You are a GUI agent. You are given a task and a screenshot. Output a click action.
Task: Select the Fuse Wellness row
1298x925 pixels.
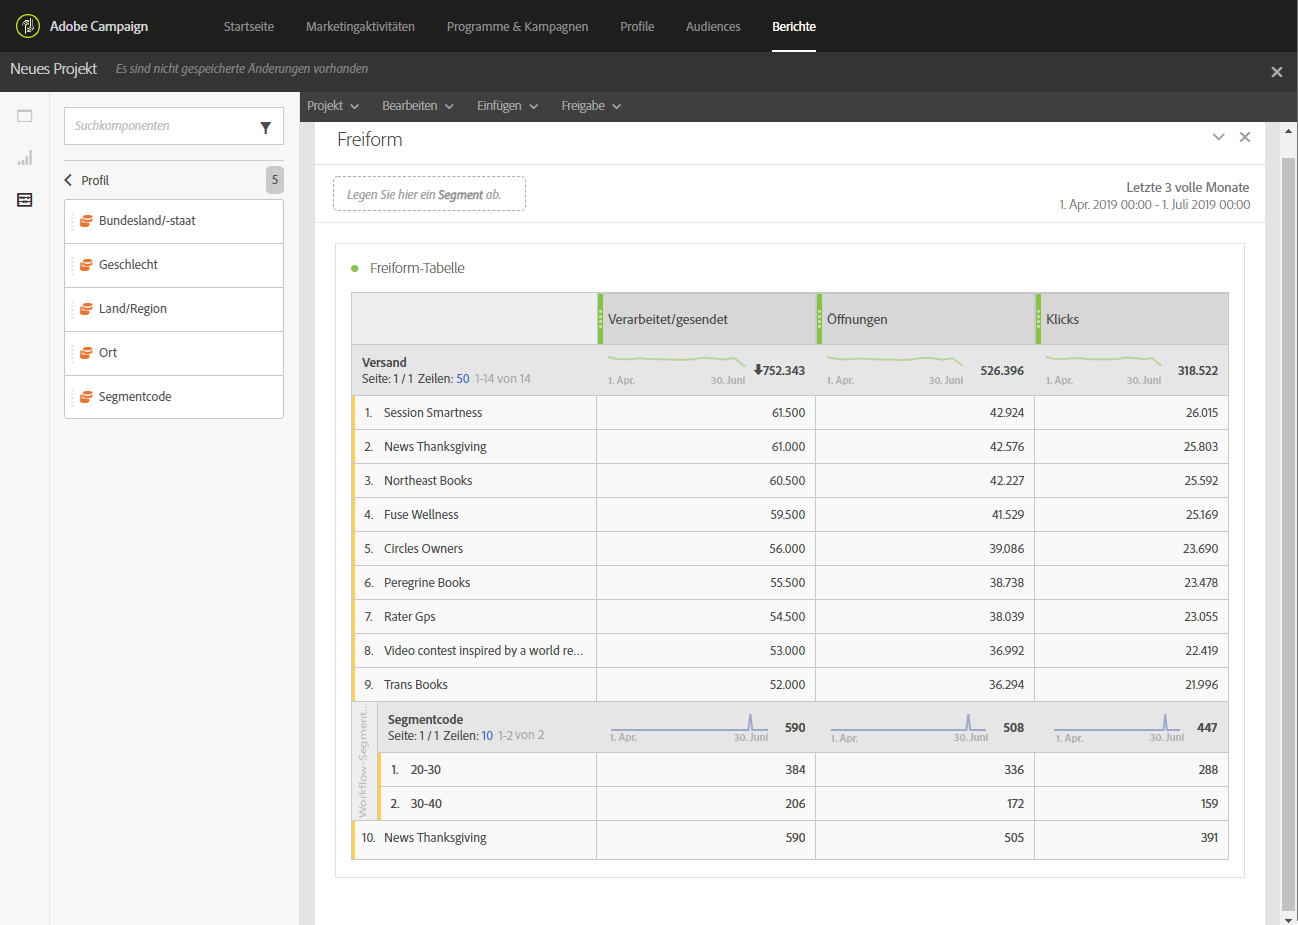click(x=790, y=515)
